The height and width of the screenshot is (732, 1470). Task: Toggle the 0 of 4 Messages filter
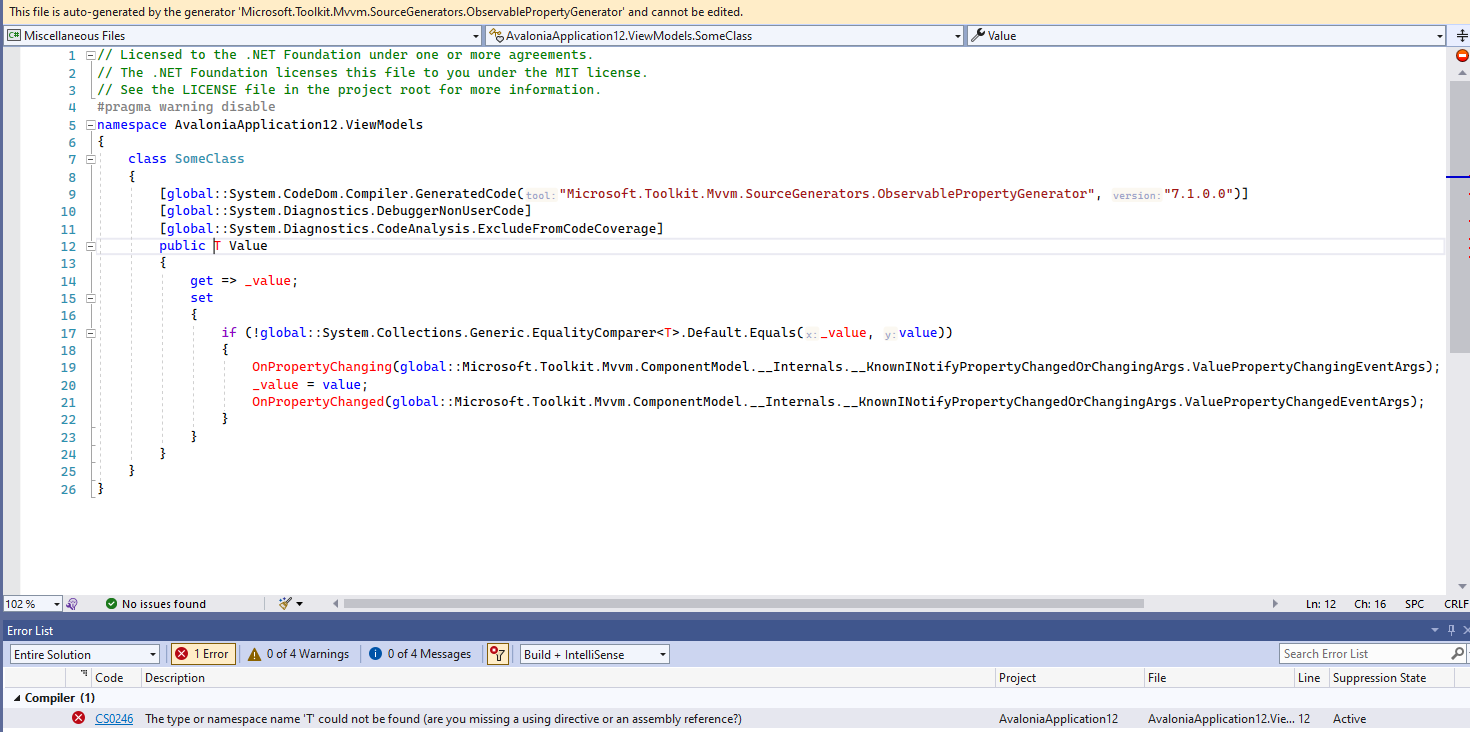[420, 654]
